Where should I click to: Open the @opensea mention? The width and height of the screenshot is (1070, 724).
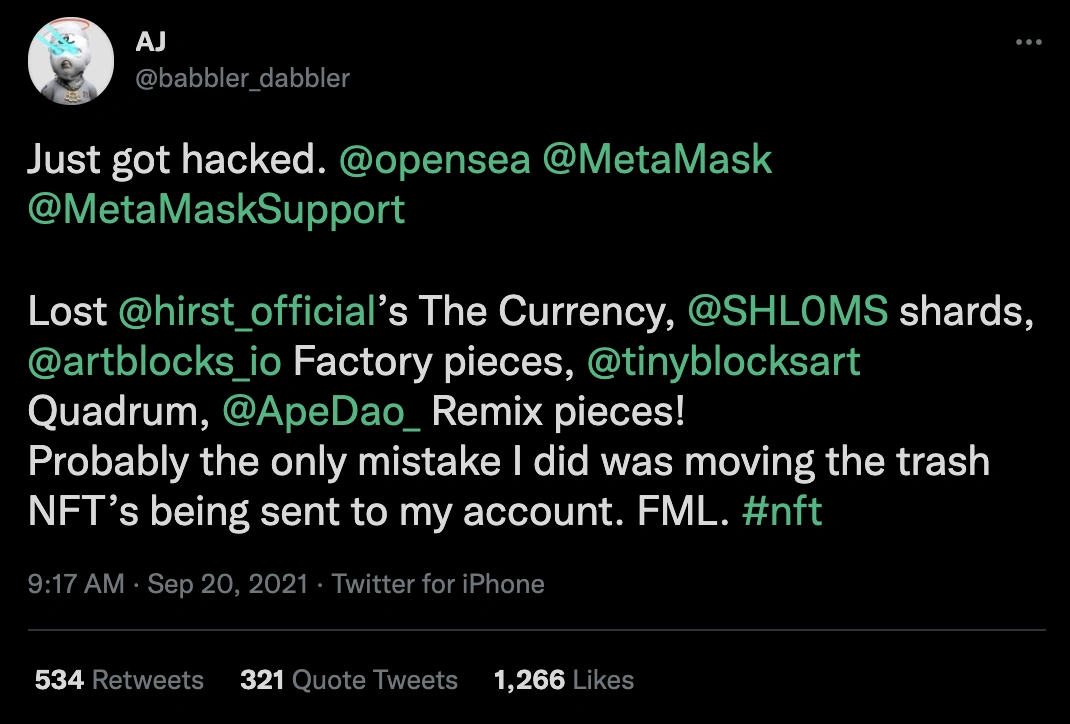pos(435,160)
